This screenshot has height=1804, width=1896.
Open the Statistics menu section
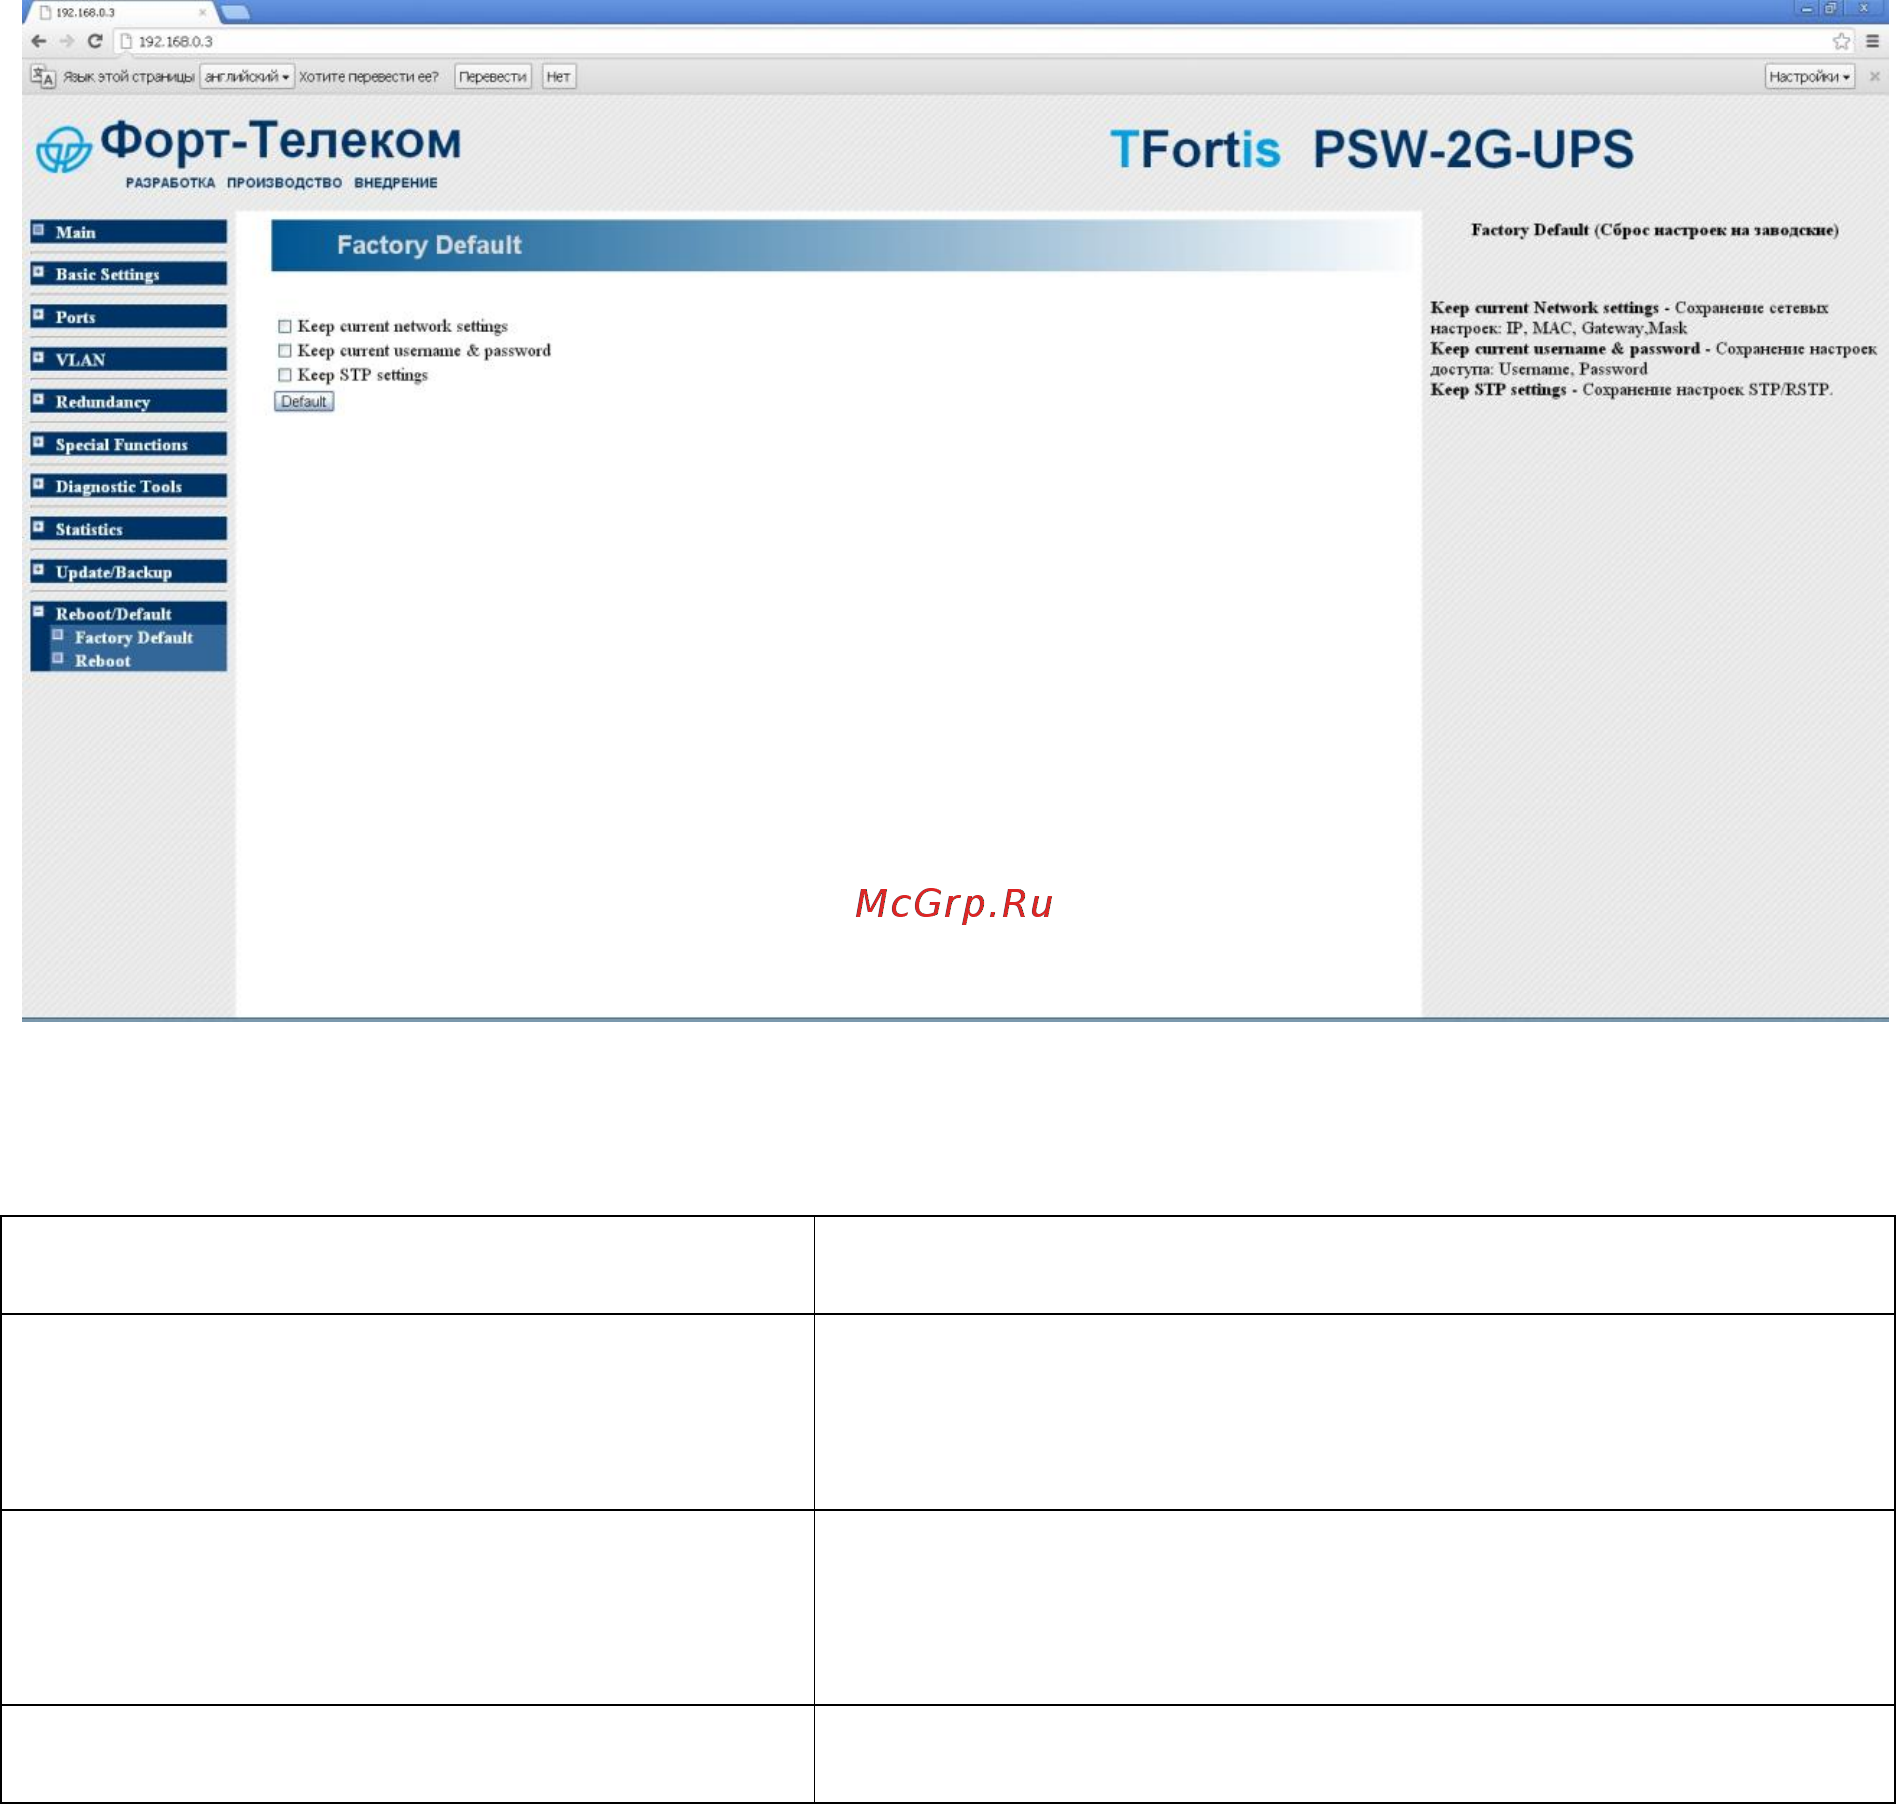pyautogui.click(x=128, y=529)
